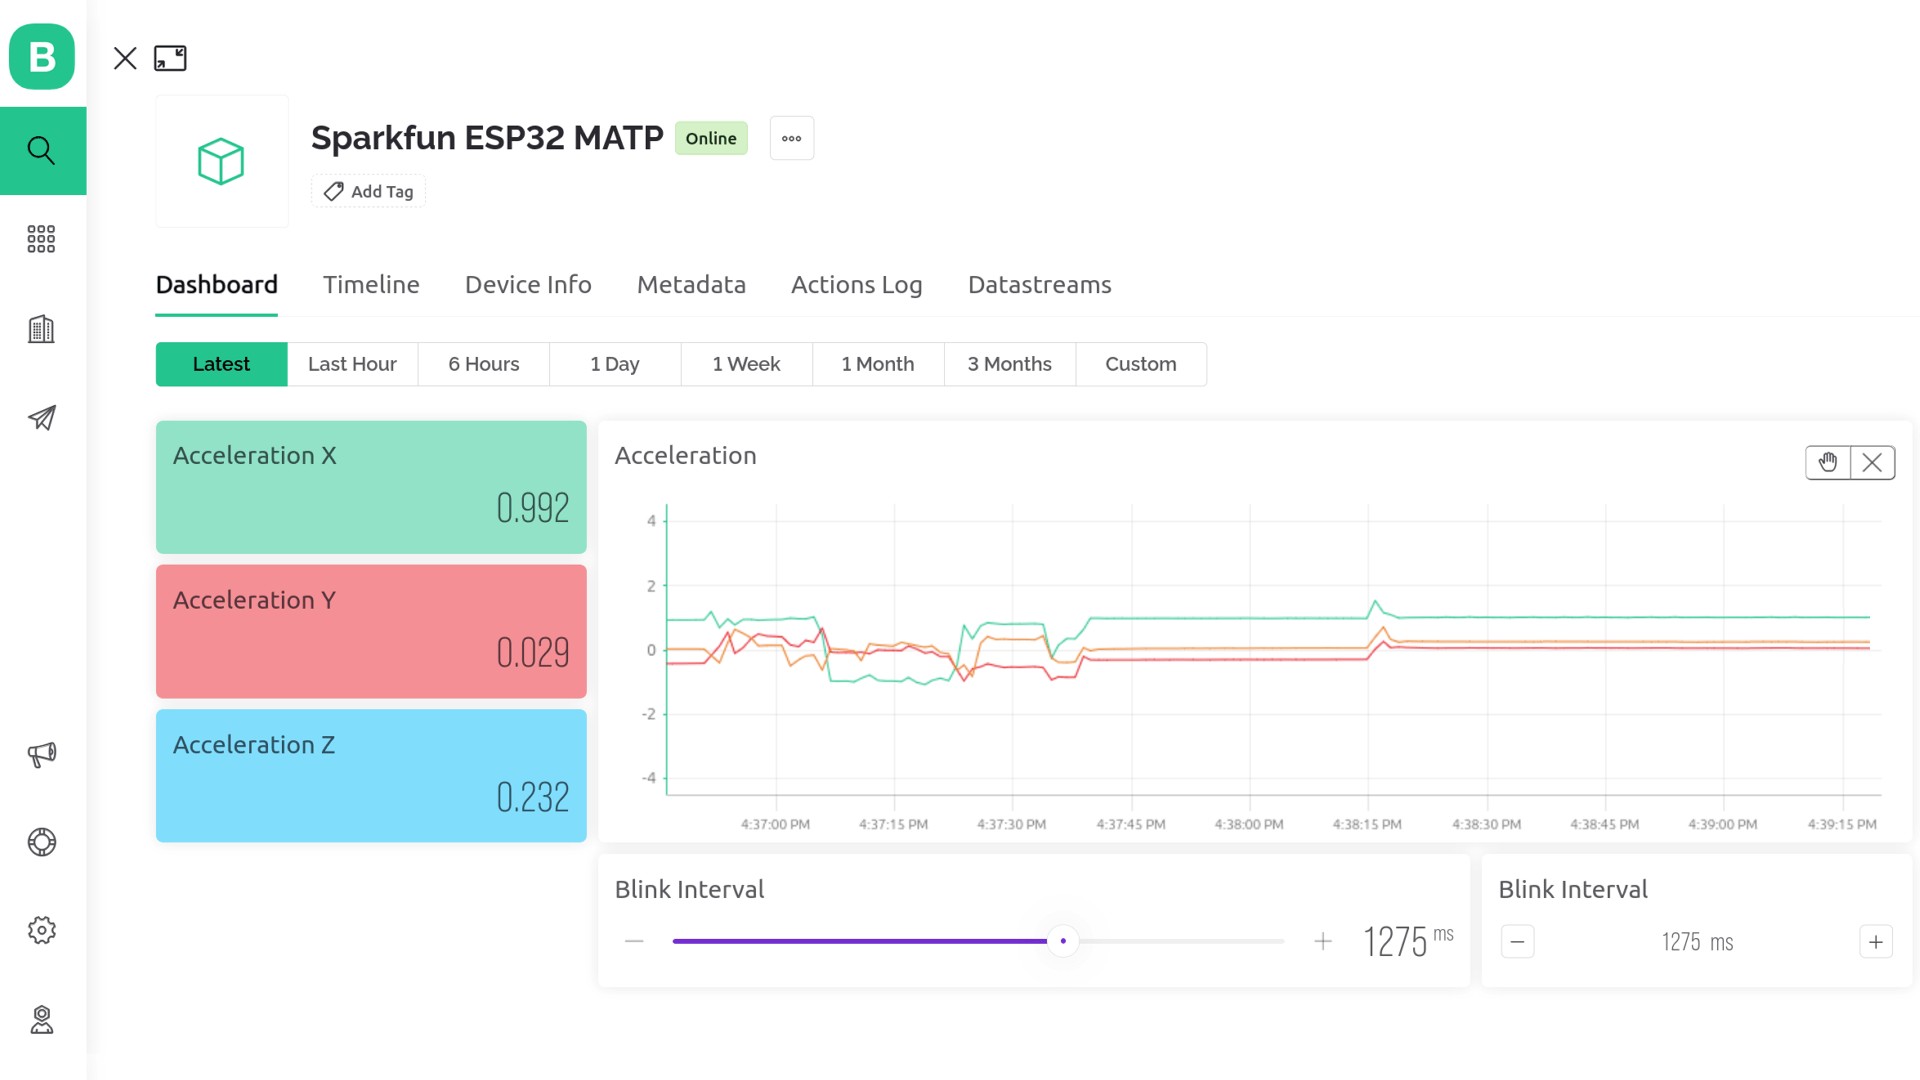Open the organization building icon

click(x=42, y=329)
